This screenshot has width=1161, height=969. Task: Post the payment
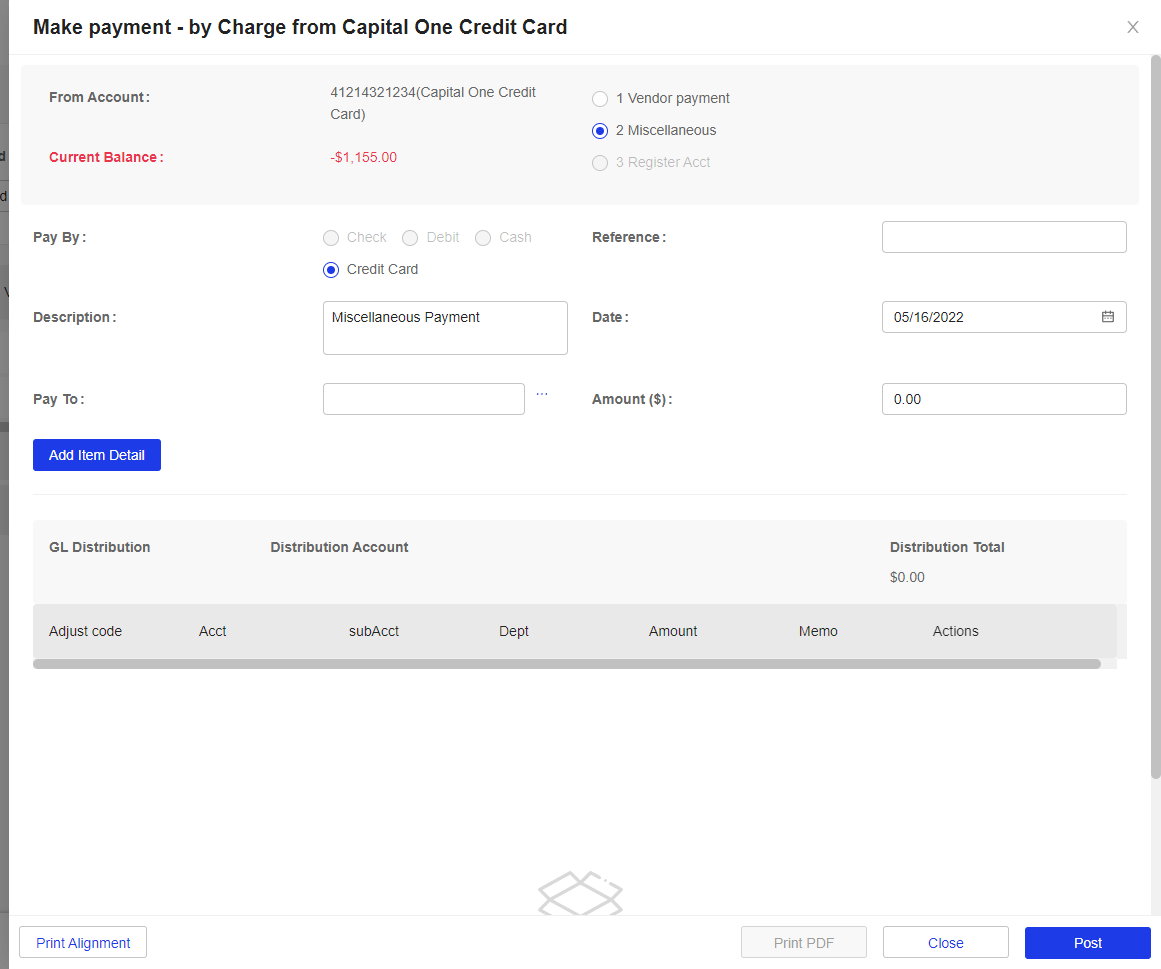[x=1088, y=942]
